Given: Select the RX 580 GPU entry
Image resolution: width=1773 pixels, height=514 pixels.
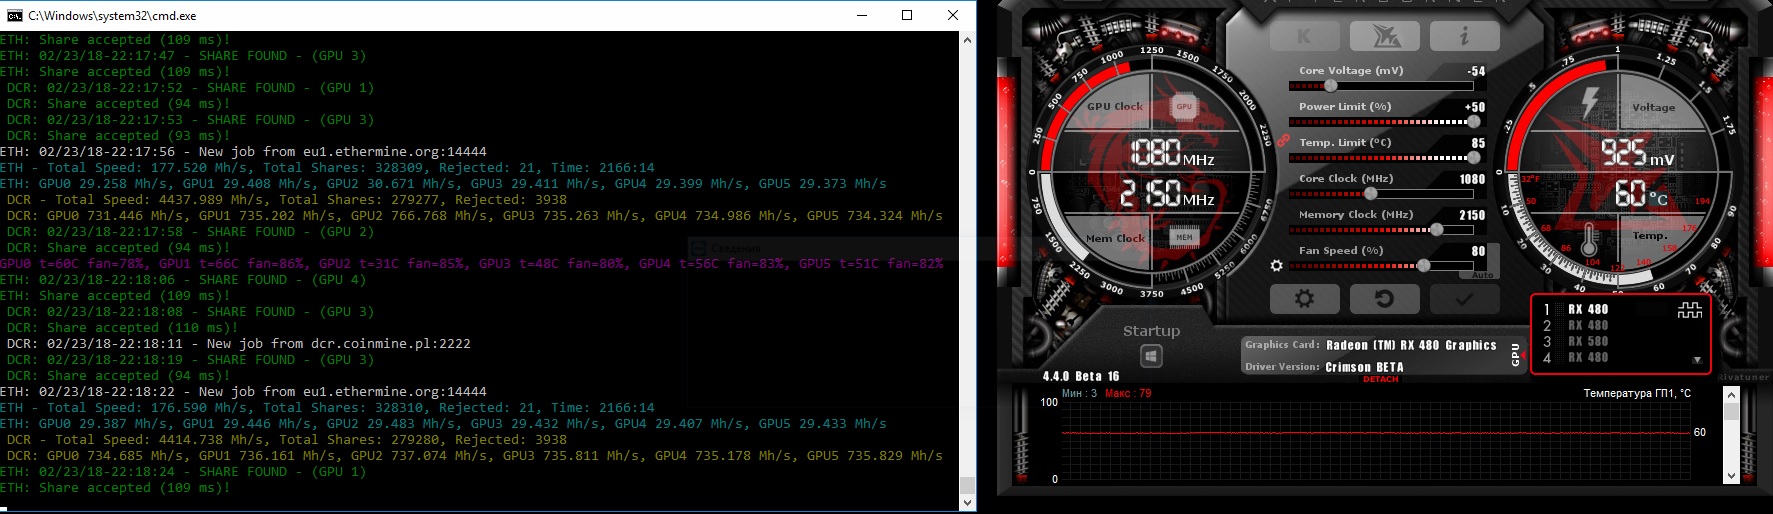Looking at the screenshot, I should pyautogui.click(x=1588, y=341).
